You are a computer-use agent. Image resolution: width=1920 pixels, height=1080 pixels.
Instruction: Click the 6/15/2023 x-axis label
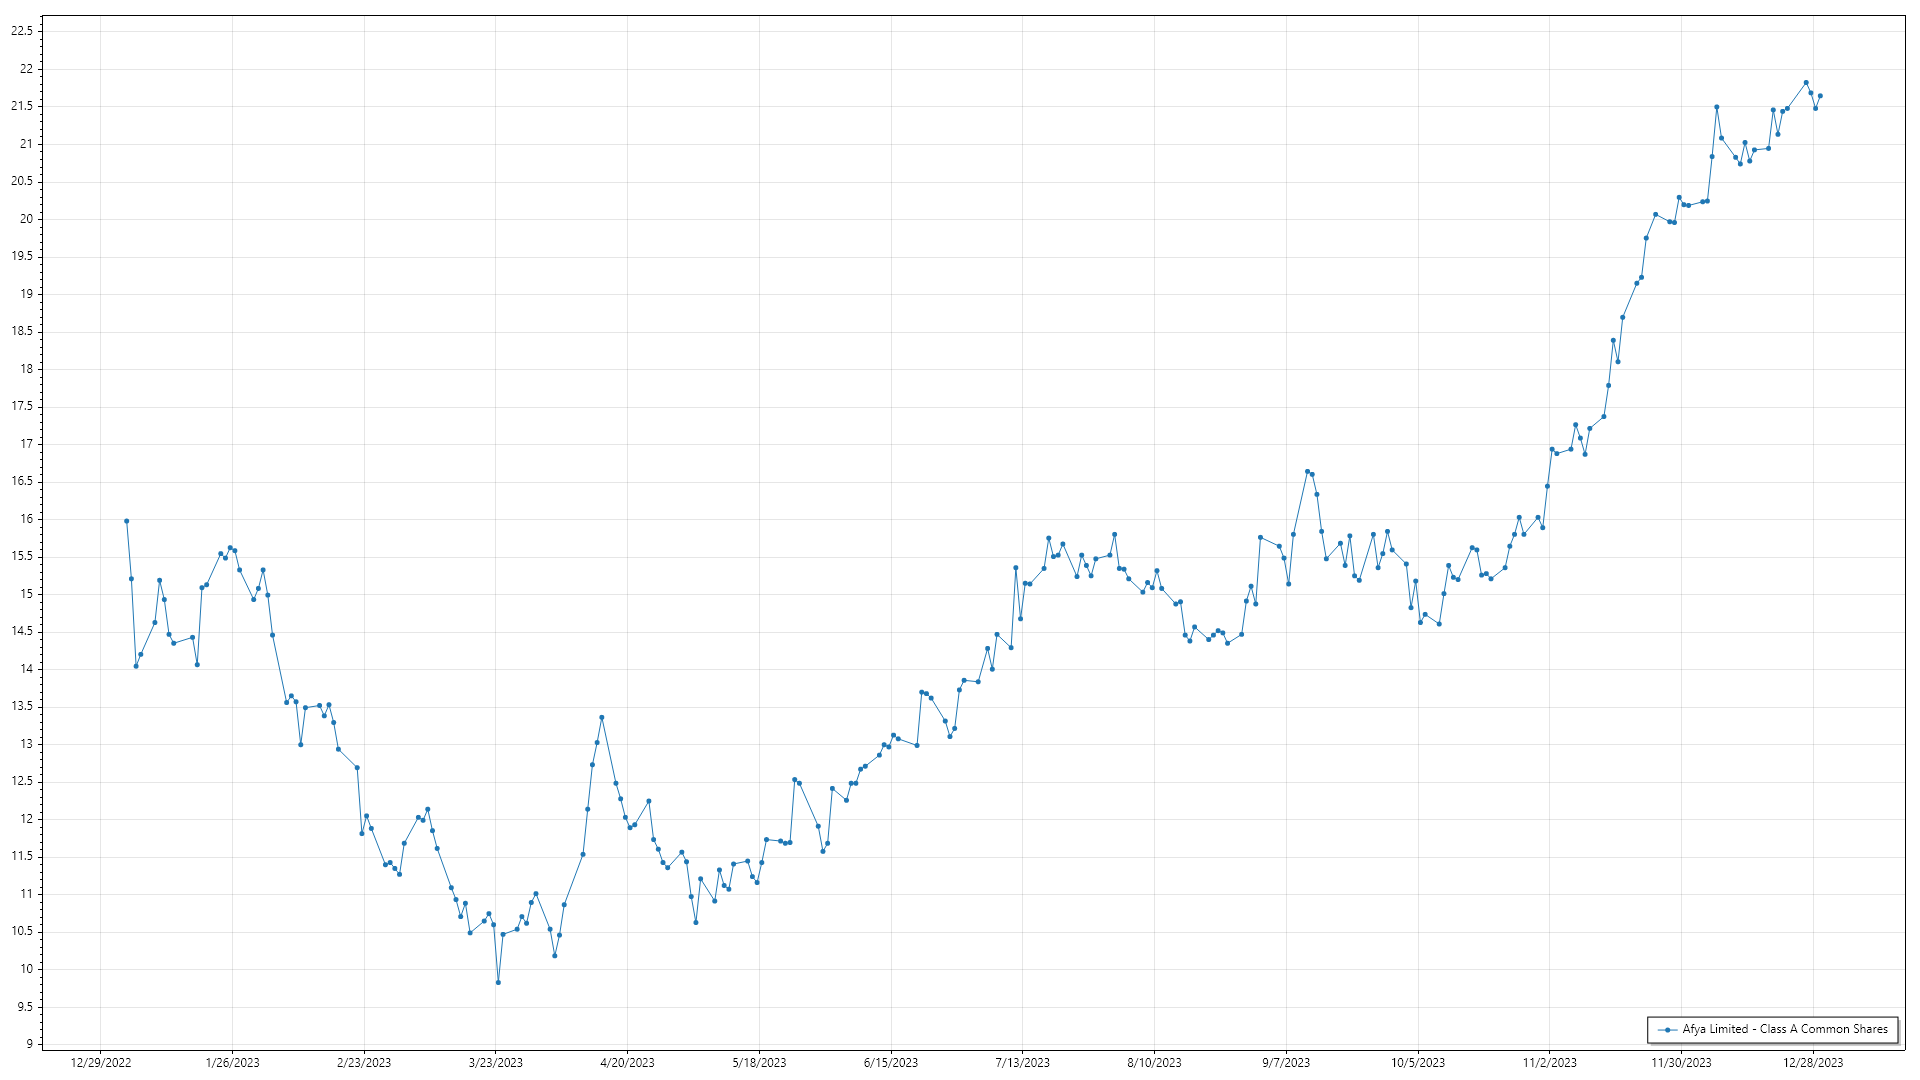890,1063
